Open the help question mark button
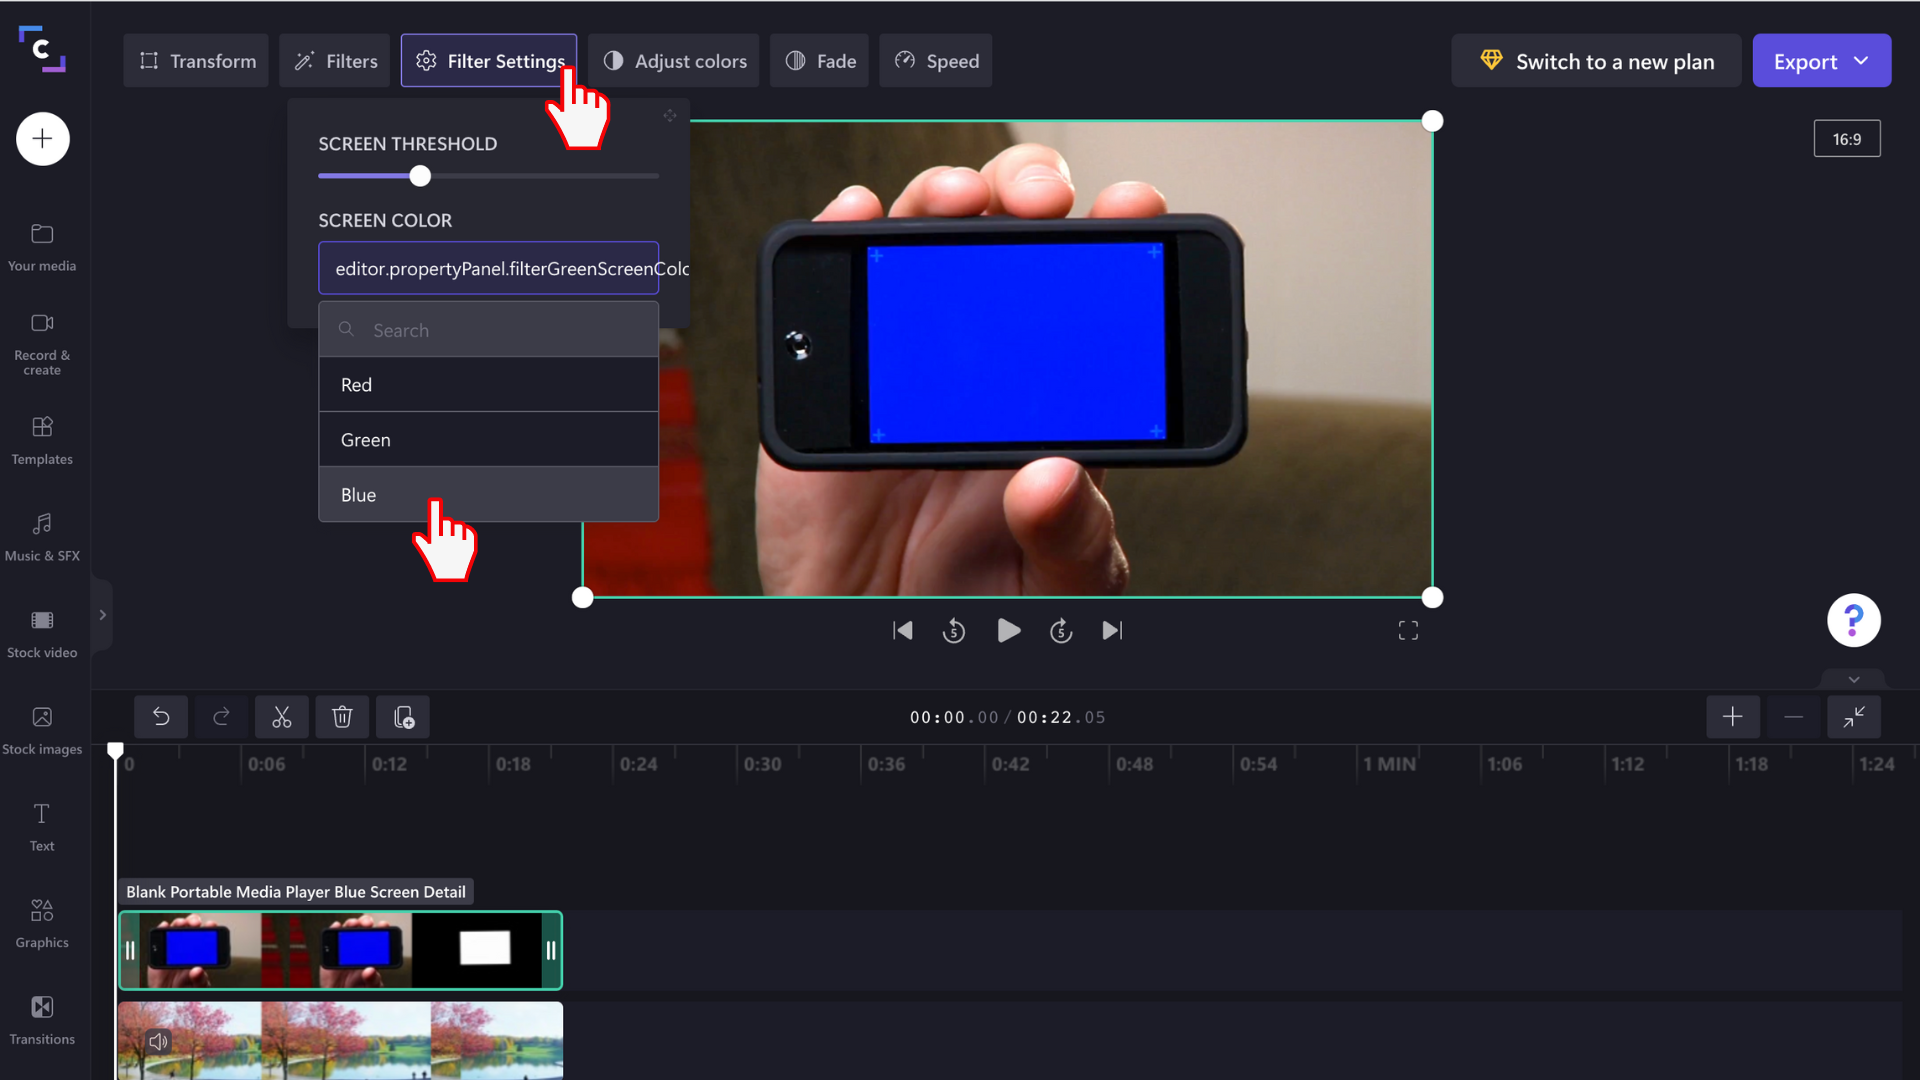Image resolution: width=1920 pixels, height=1080 pixels. tap(1853, 620)
